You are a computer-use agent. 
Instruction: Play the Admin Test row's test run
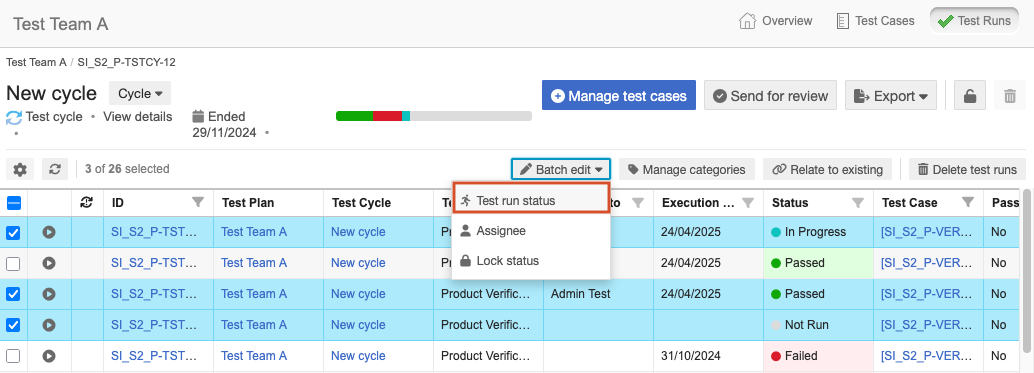click(x=49, y=294)
